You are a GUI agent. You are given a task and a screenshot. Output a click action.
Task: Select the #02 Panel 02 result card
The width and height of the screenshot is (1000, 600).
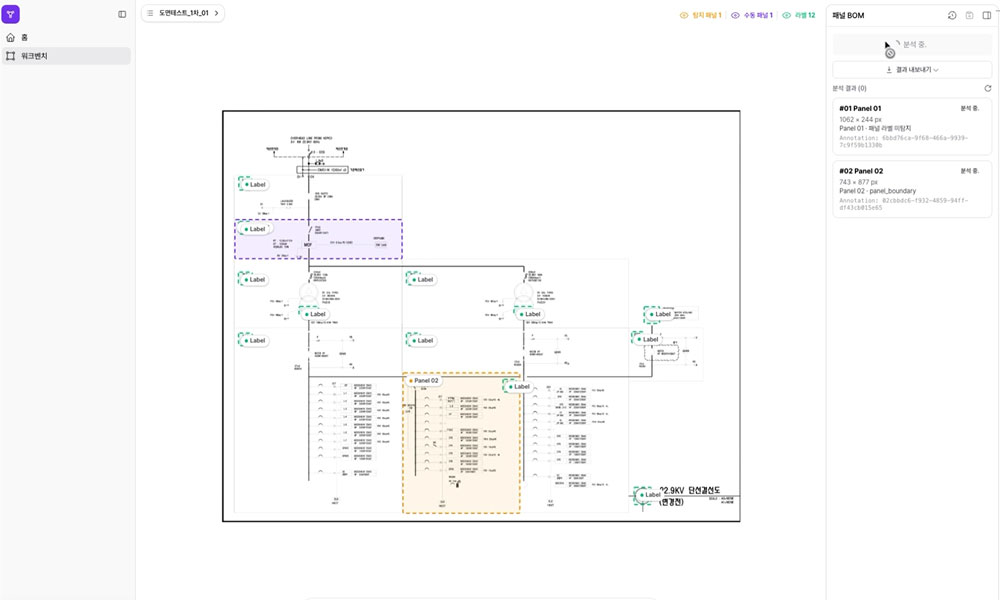912,189
